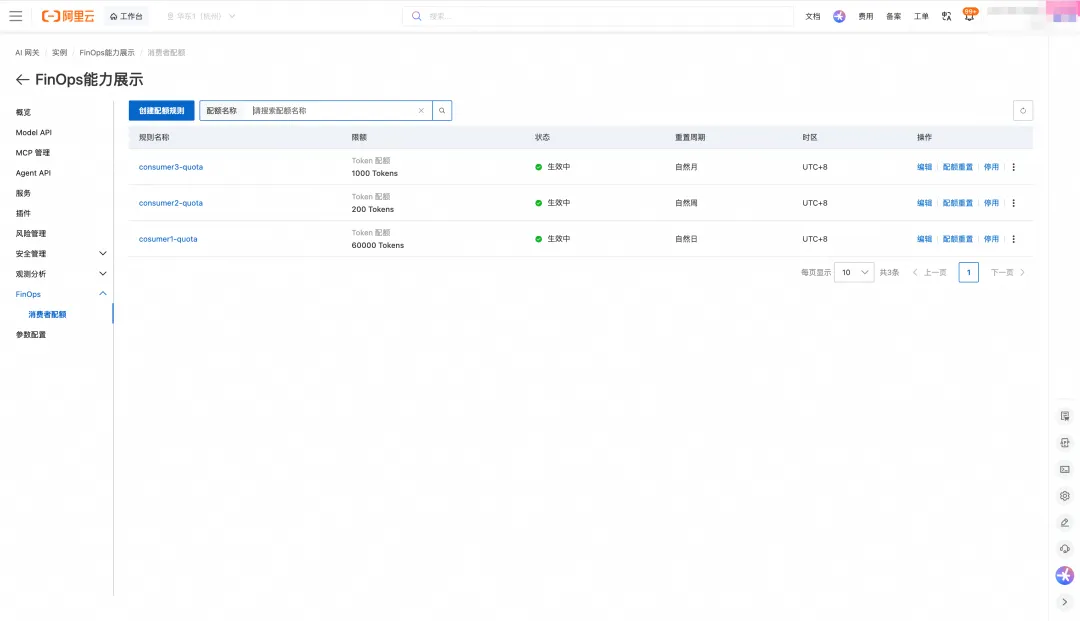Click the purple AI assistant icon in header
Viewport: 1080px width, 621px height.
839,17
